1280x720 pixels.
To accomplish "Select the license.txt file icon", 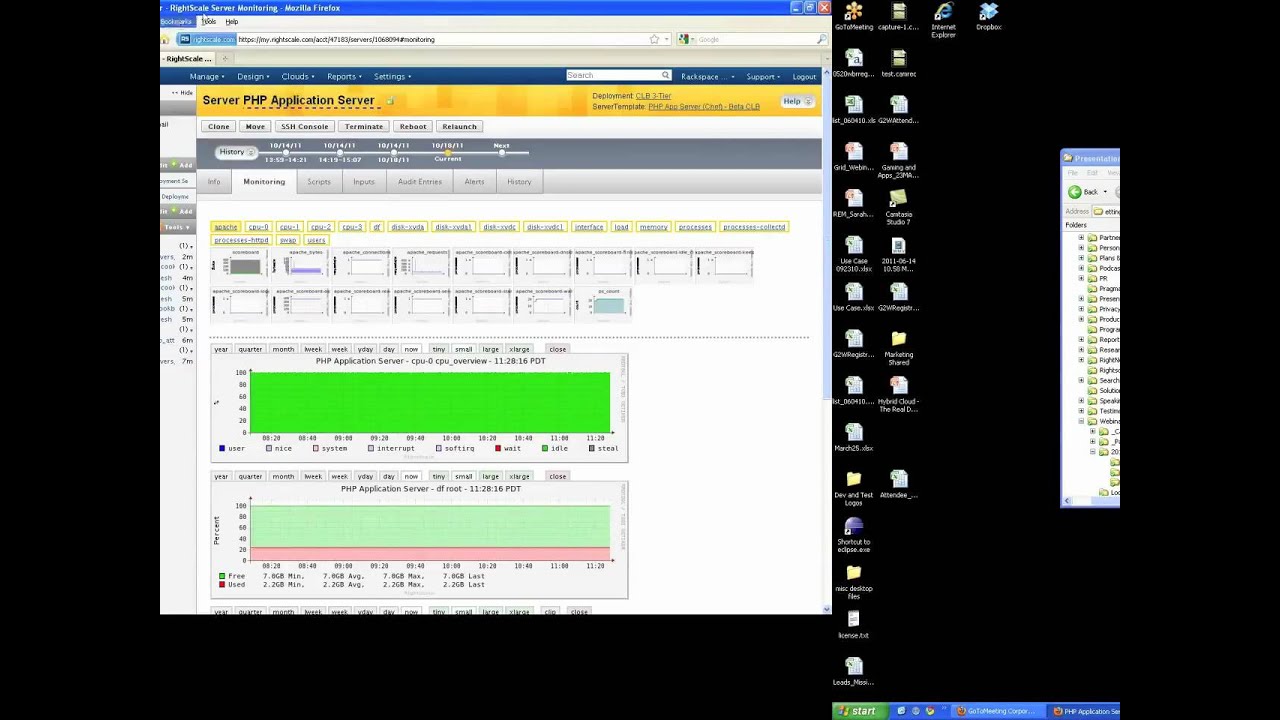I will pos(853,625).
